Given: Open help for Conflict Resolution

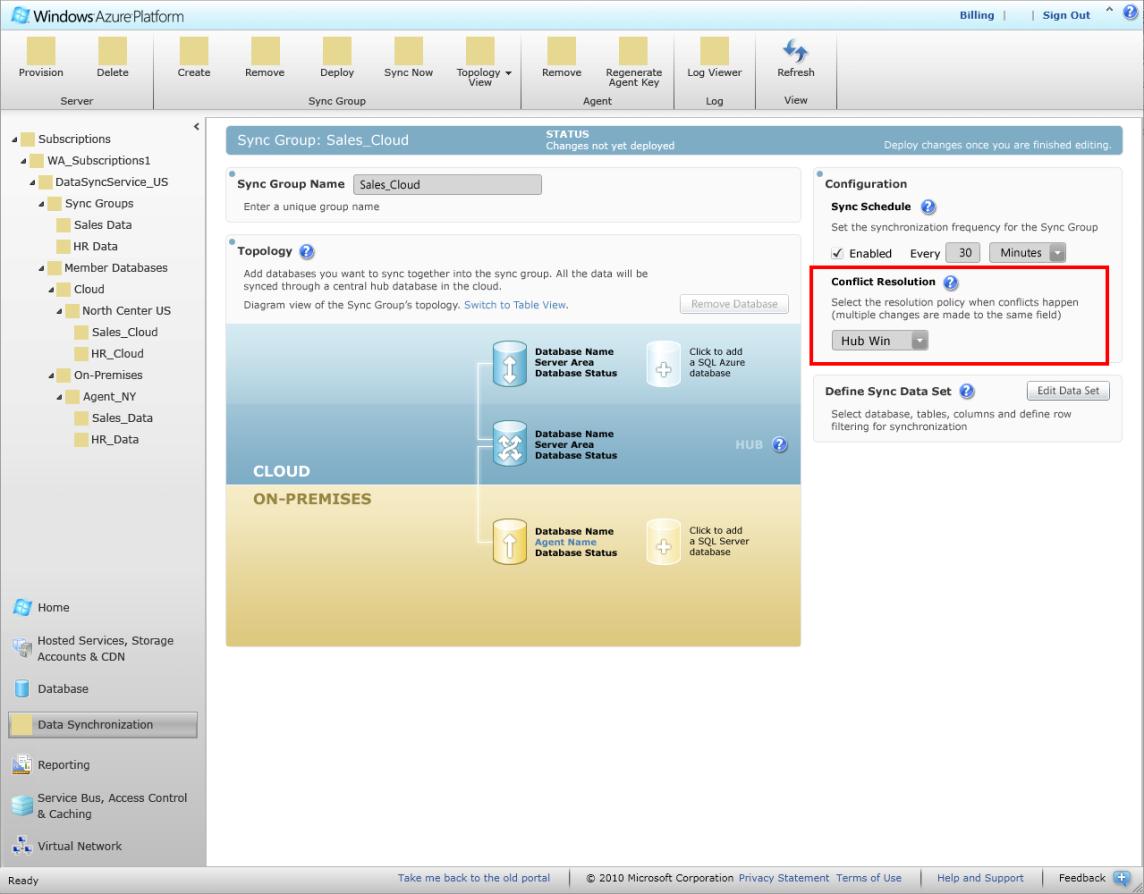Looking at the screenshot, I should click(951, 282).
